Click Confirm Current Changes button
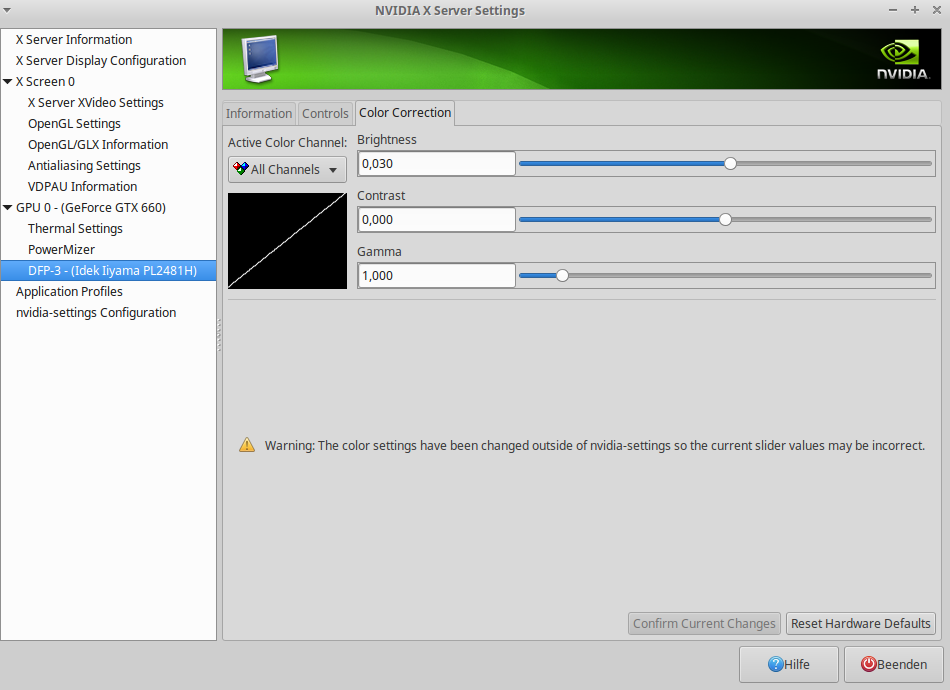 704,623
